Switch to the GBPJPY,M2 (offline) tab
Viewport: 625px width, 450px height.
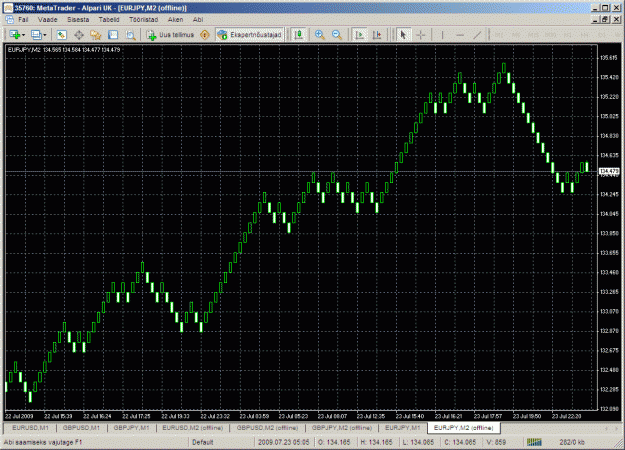point(342,428)
